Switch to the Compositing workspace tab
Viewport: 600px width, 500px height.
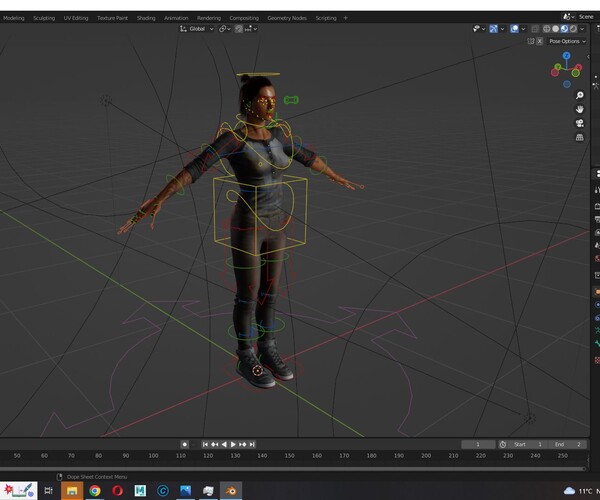tap(244, 18)
